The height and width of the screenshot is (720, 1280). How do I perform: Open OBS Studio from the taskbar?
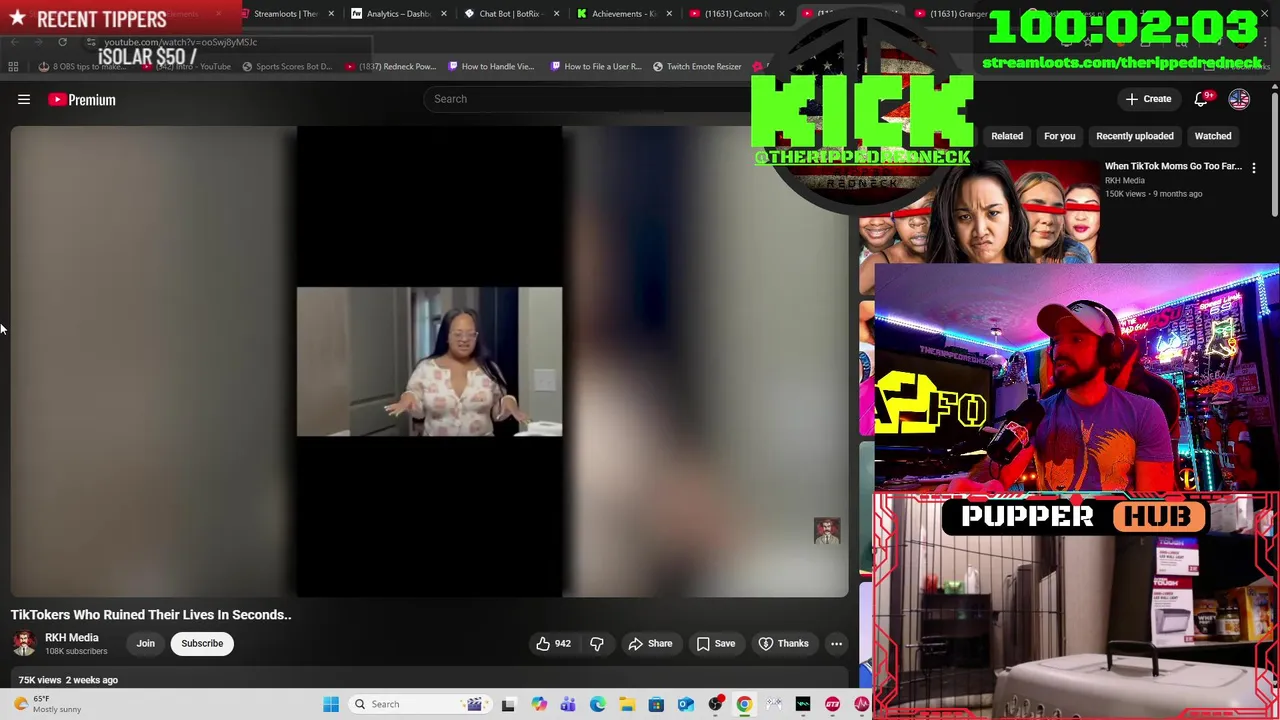point(715,704)
